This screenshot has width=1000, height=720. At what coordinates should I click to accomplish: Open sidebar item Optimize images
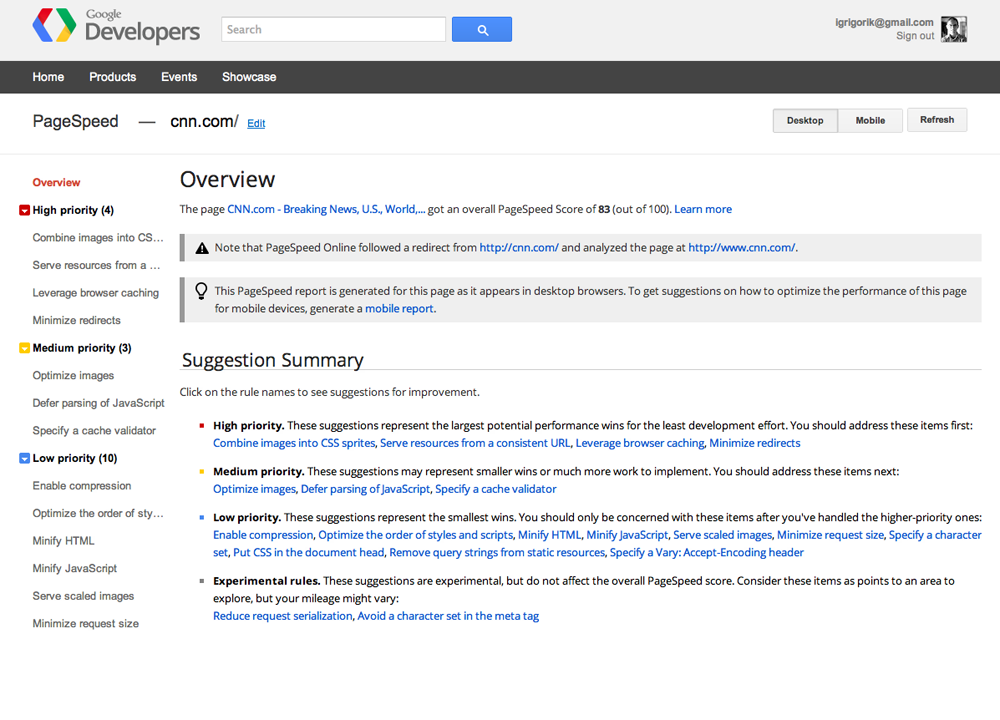[x=73, y=376]
